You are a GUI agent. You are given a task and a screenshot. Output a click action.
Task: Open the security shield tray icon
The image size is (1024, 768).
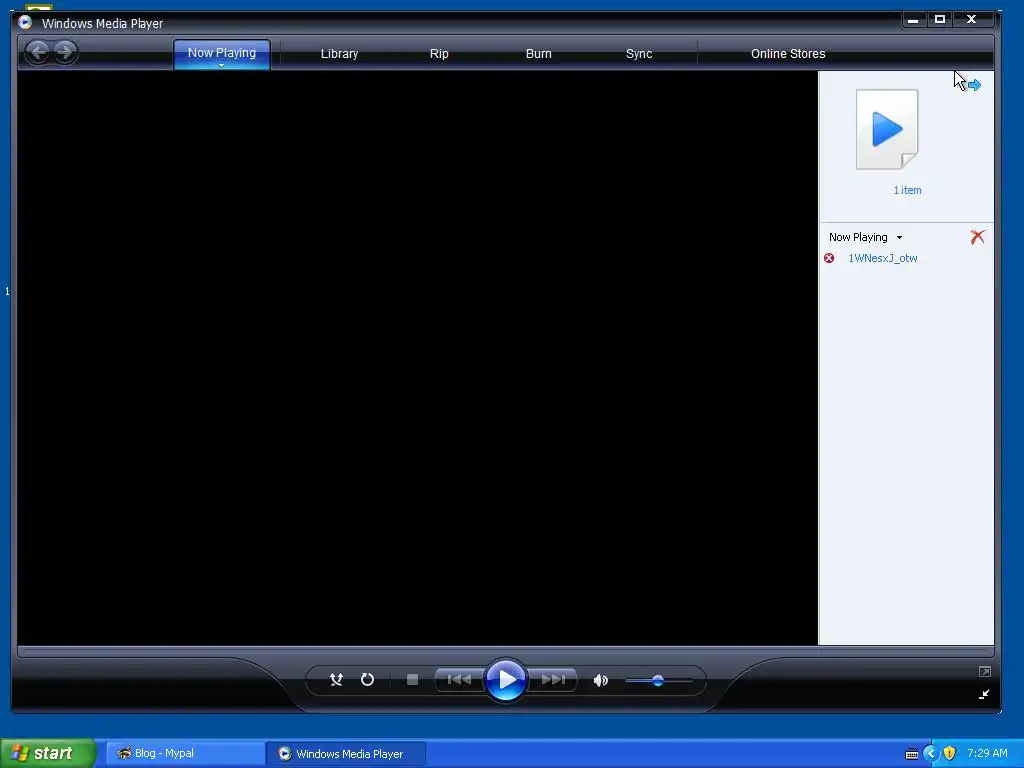[950, 753]
